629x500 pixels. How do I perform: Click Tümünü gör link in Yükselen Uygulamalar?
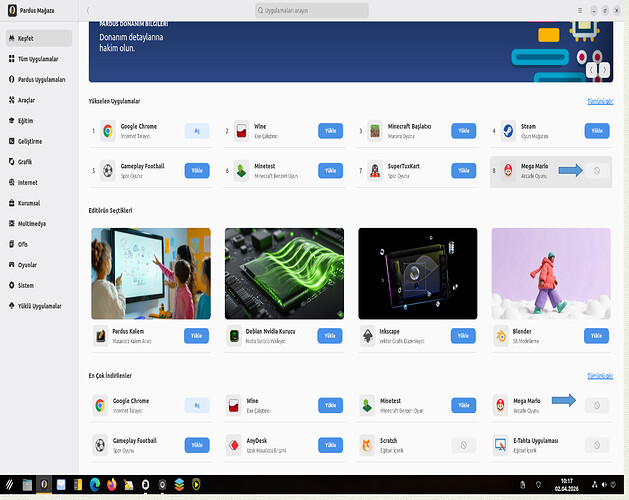pyautogui.click(x=599, y=102)
